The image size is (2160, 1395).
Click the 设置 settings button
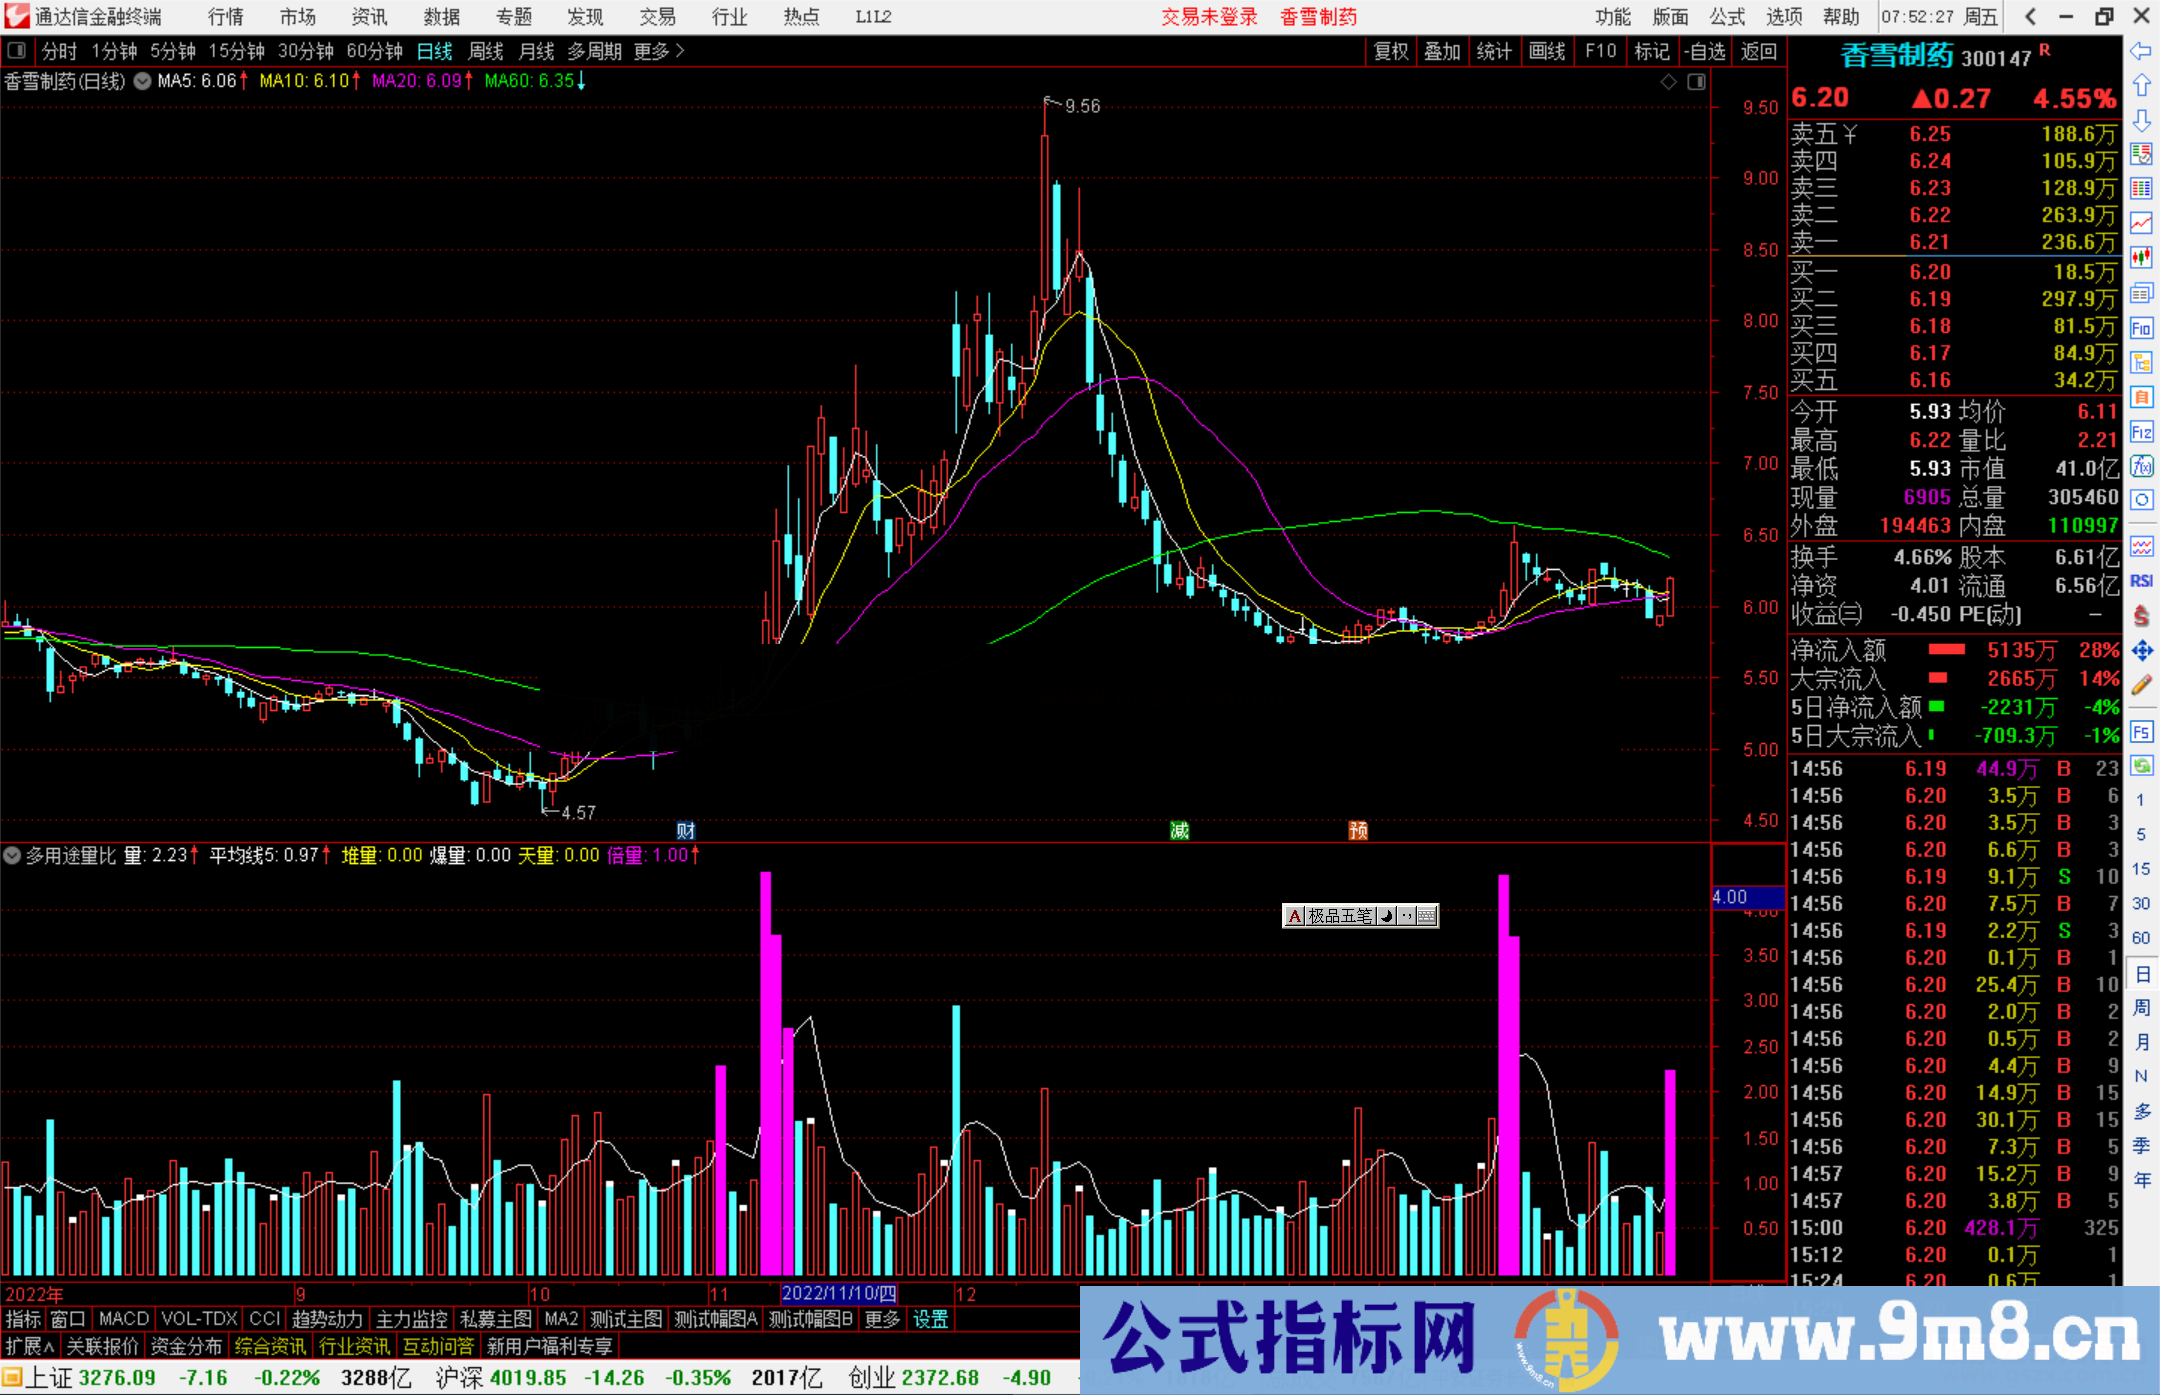tap(930, 1319)
